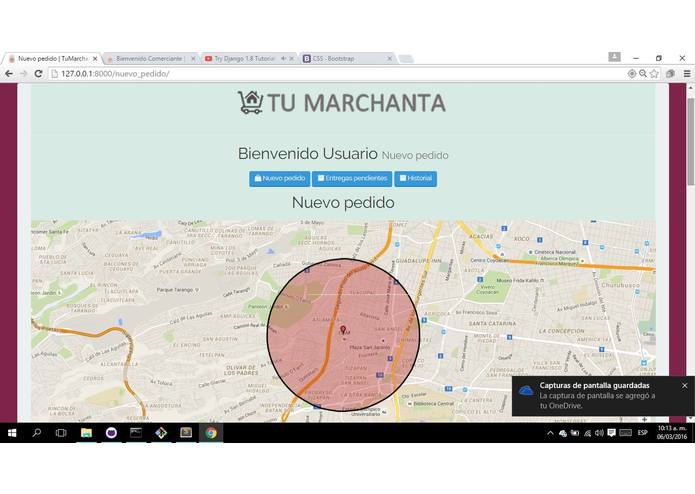
Task: Open Entregas pendientes
Action: (352, 179)
